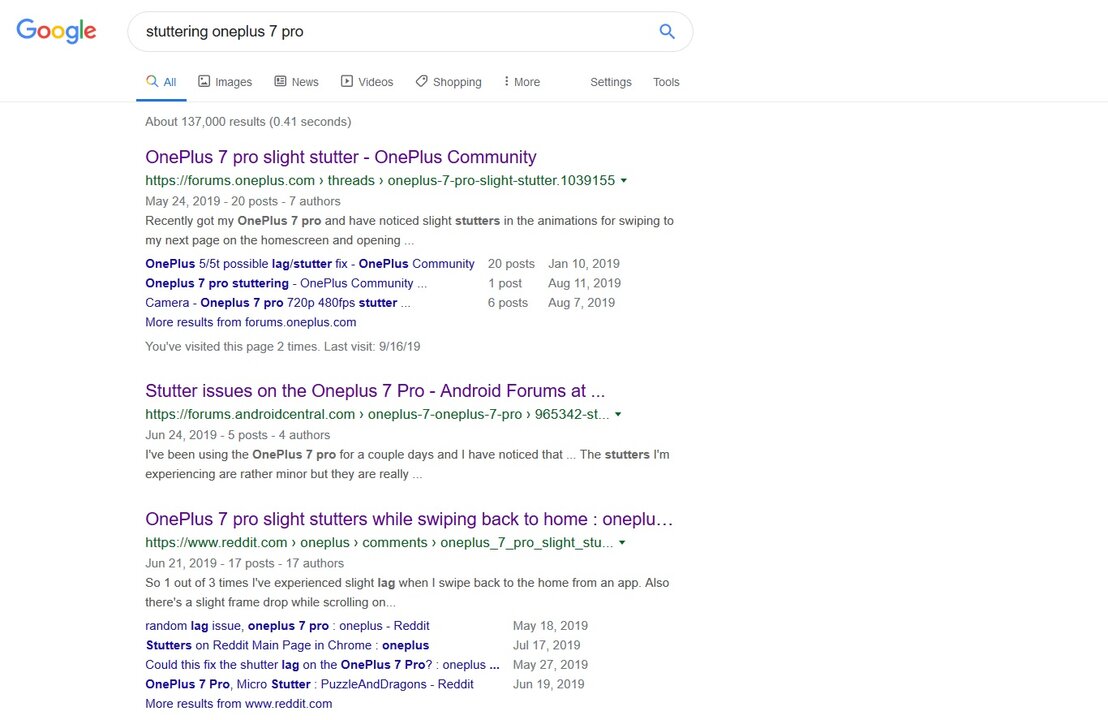The width and height of the screenshot is (1108, 720).
Task: Click the 'Jan 10, 2019' date text
Action: pyautogui.click(x=584, y=264)
